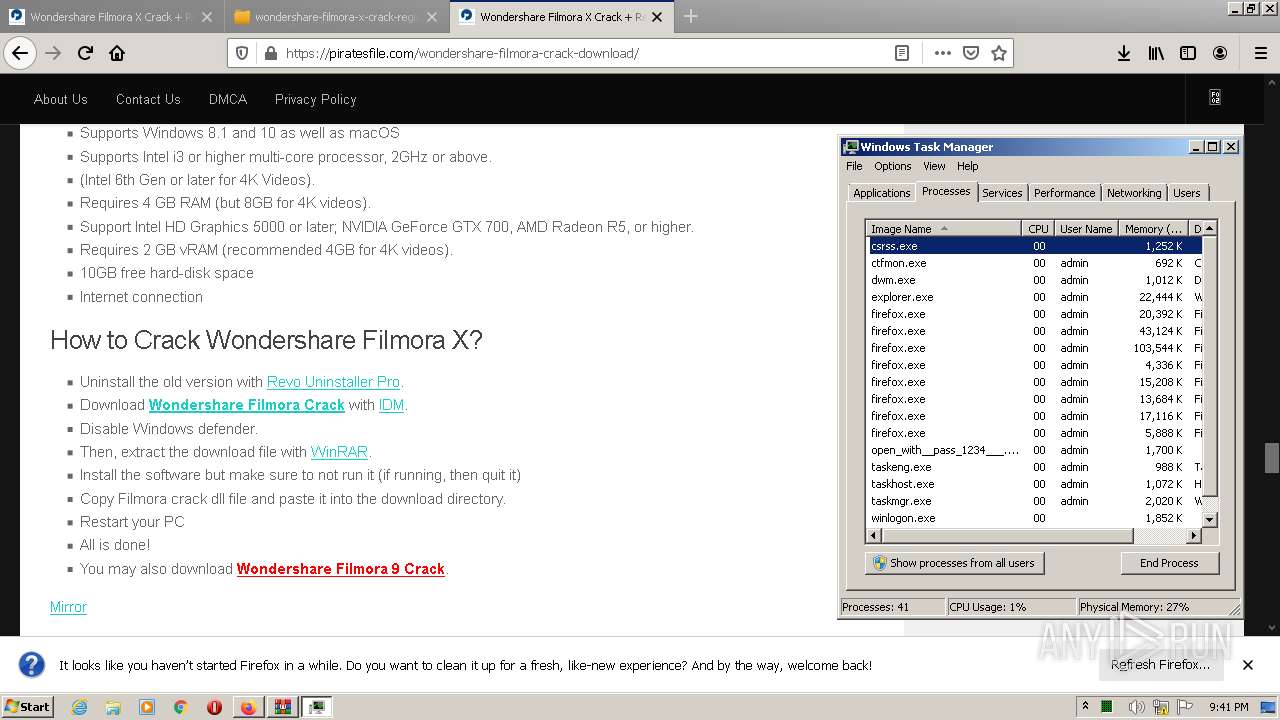This screenshot has height=720, width=1280.
Task: Click Show processes from all users
Action: pyautogui.click(x=954, y=563)
